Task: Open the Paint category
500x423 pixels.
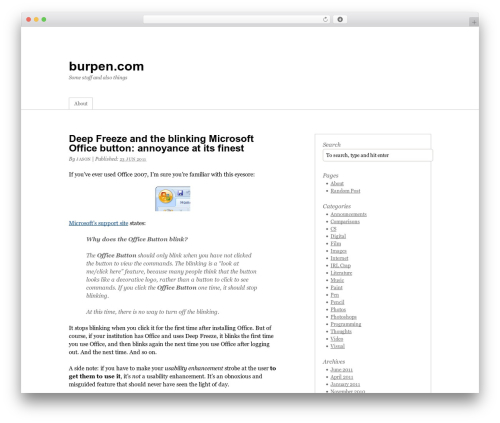Action: pos(336,287)
